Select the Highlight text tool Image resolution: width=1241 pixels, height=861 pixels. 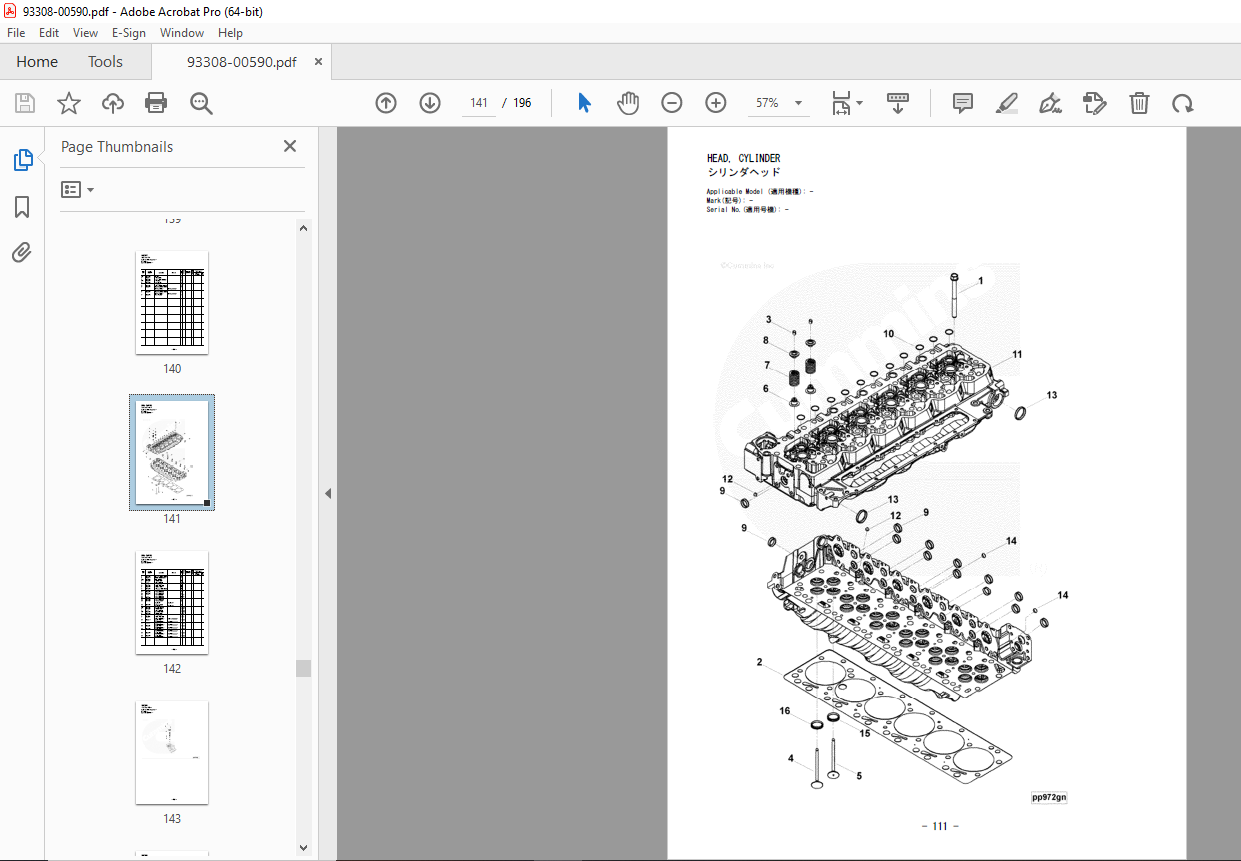[1007, 103]
